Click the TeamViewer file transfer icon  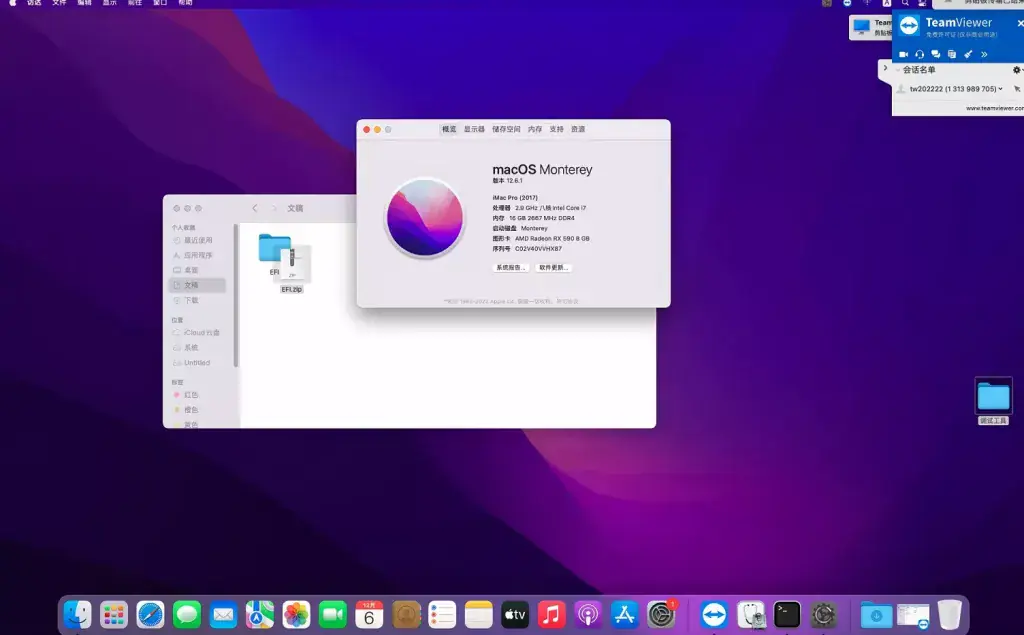click(952, 54)
